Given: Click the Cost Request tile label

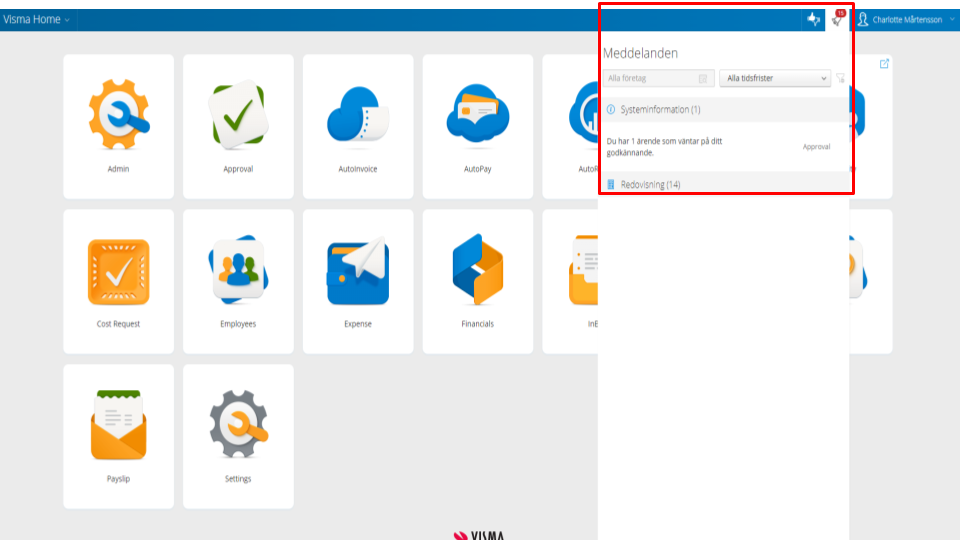Looking at the screenshot, I should pyautogui.click(x=118, y=324).
